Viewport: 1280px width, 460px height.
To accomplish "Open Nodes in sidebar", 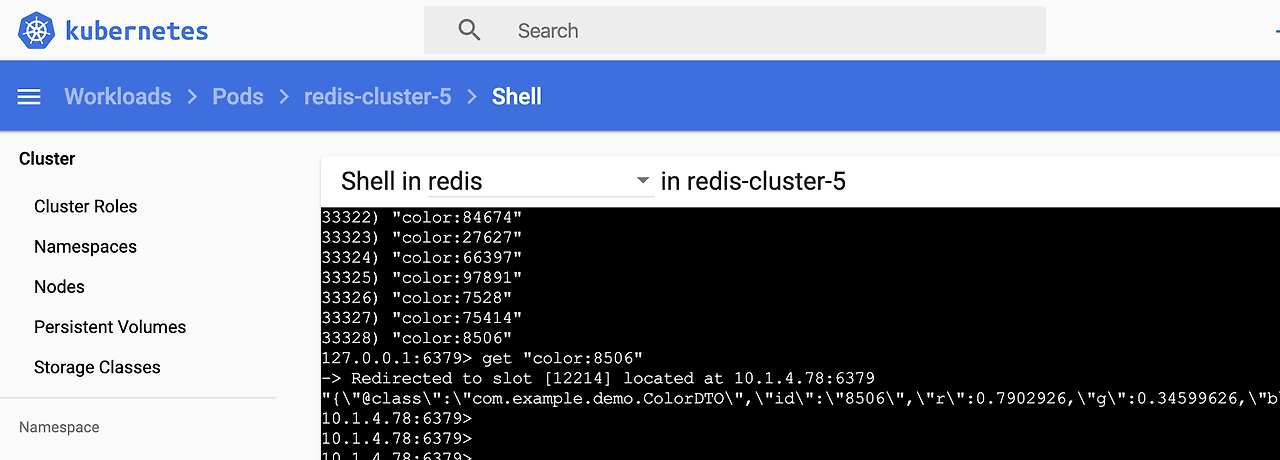I will click(x=59, y=287).
